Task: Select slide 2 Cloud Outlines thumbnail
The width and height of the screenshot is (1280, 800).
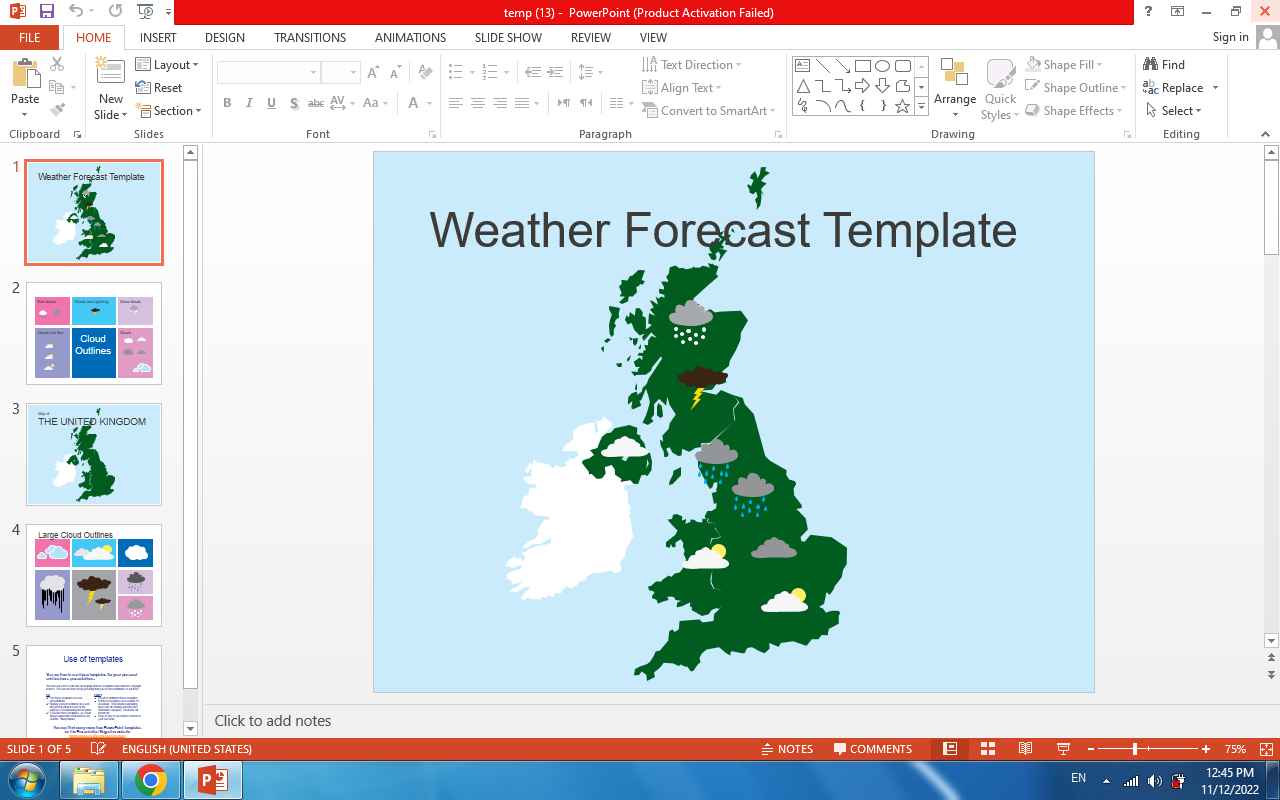Action: [x=94, y=333]
